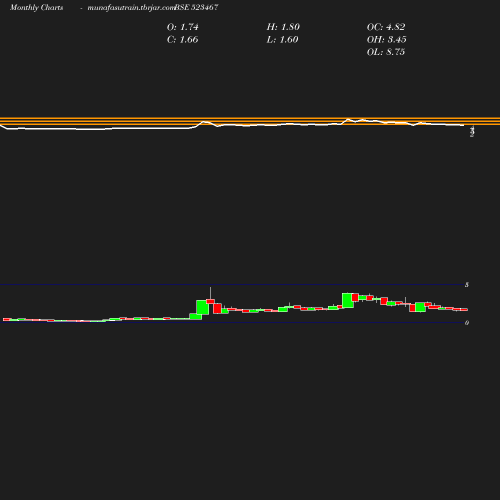Click the '0' price axis label
Viewport: 500px width, 500px height.
pos(467,323)
